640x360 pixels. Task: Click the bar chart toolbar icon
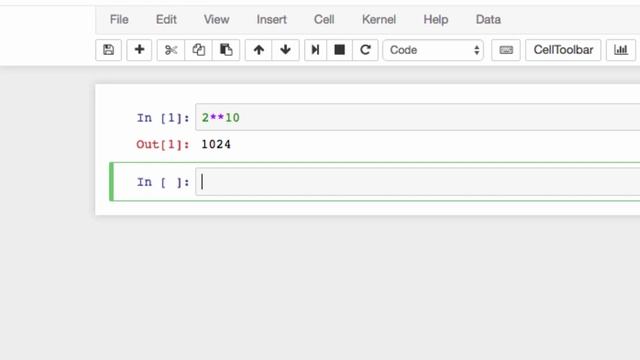[x=621, y=50]
